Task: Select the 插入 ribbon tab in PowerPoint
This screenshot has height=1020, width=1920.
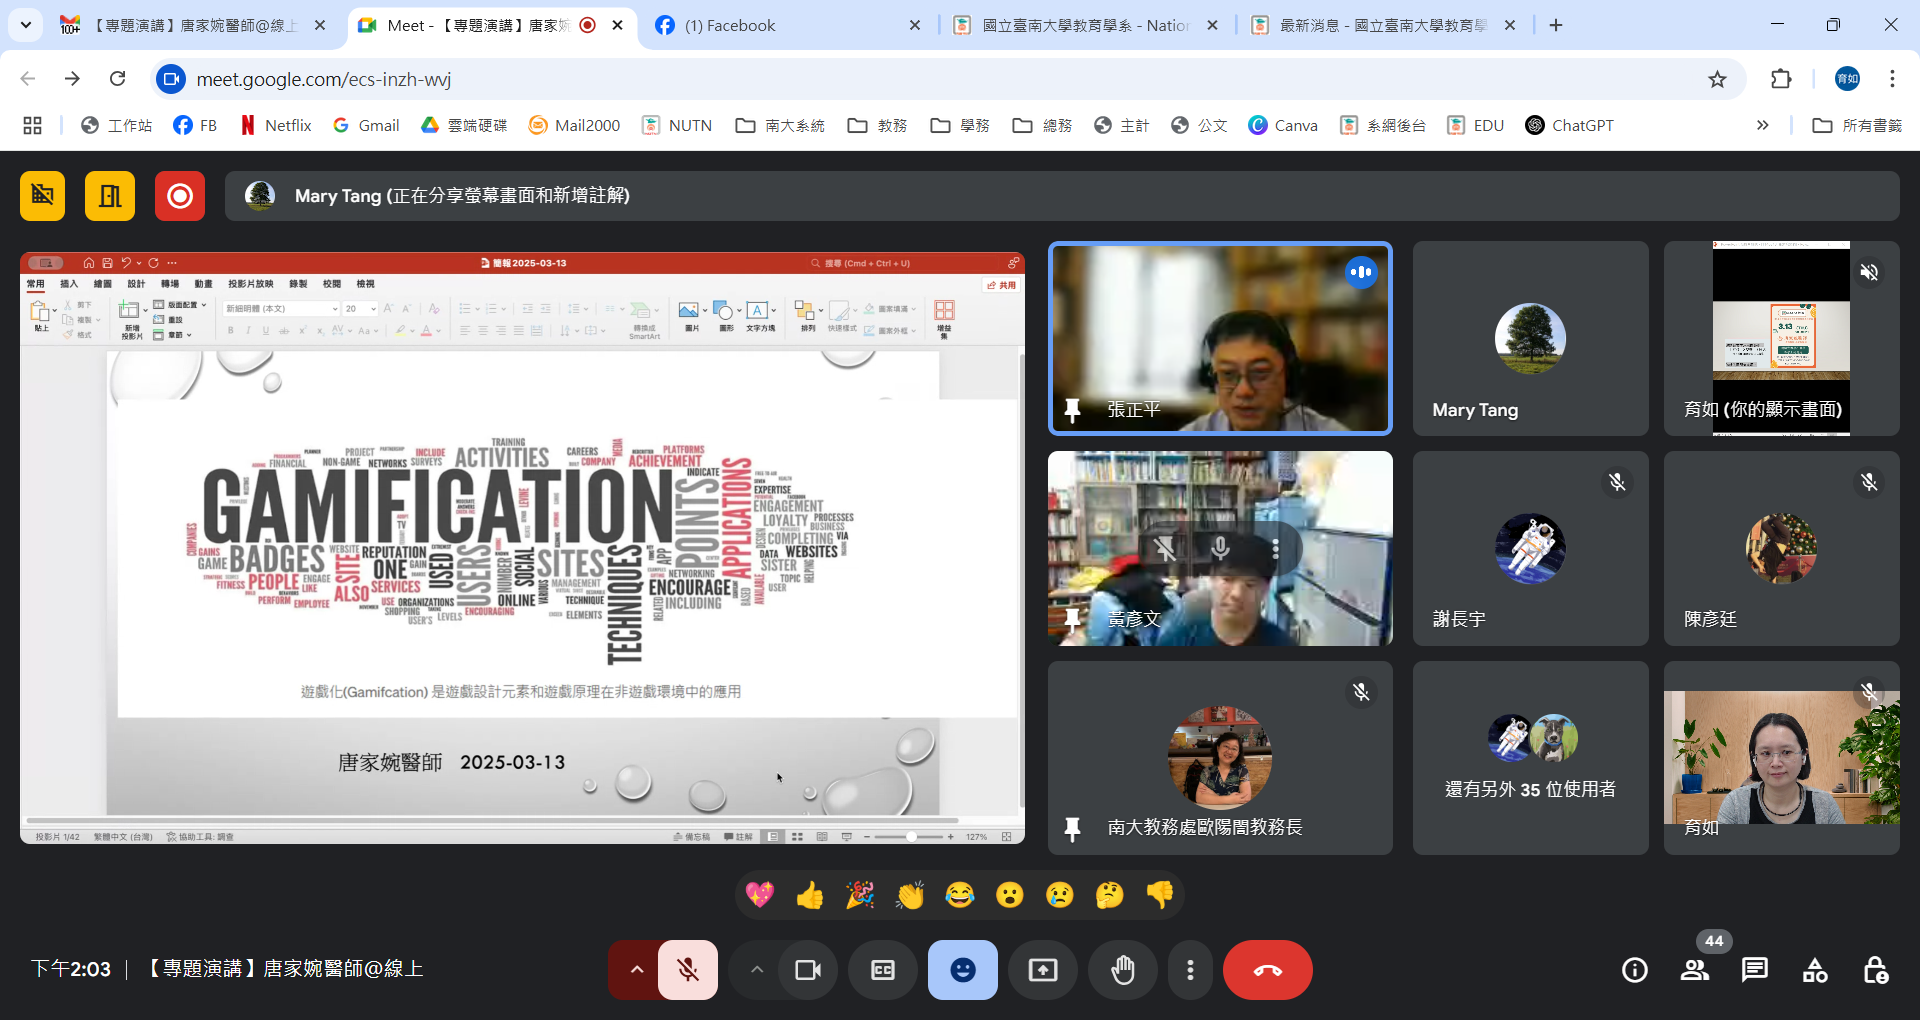Action: tap(68, 284)
